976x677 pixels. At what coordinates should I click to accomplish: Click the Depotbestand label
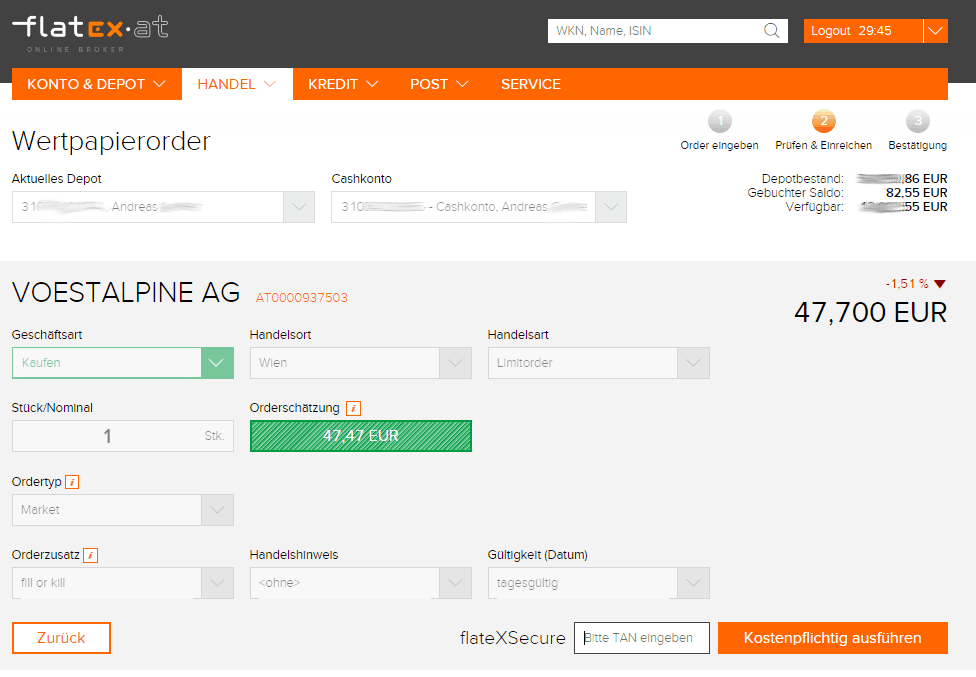point(802,179)
